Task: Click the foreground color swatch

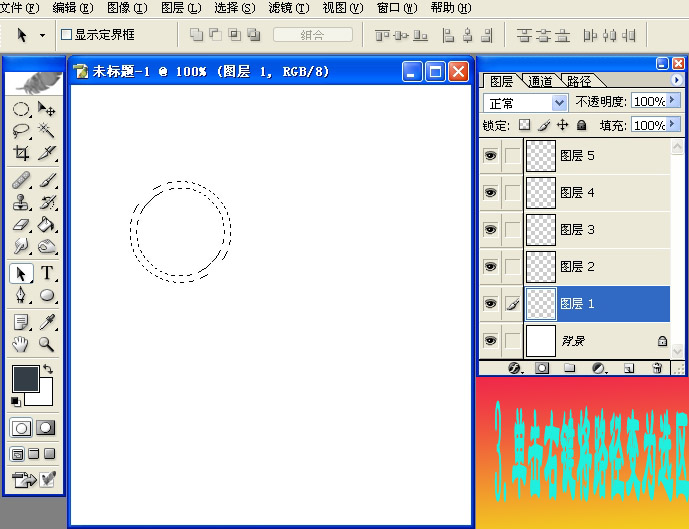Action: click(24, 378)
